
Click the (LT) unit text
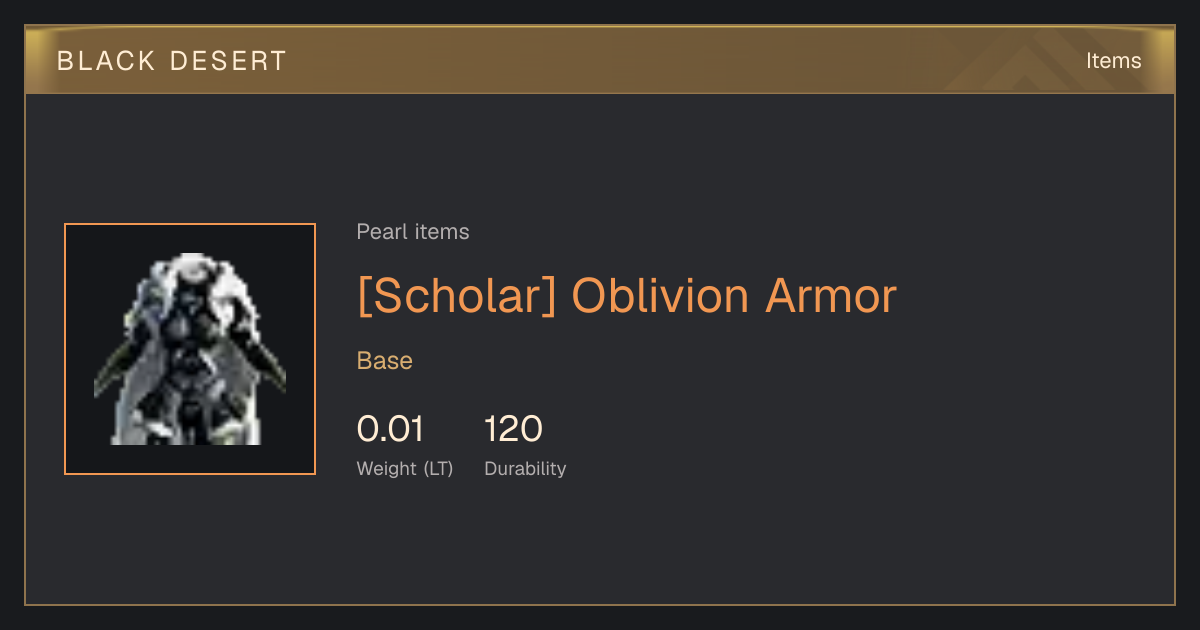[438, 469]
